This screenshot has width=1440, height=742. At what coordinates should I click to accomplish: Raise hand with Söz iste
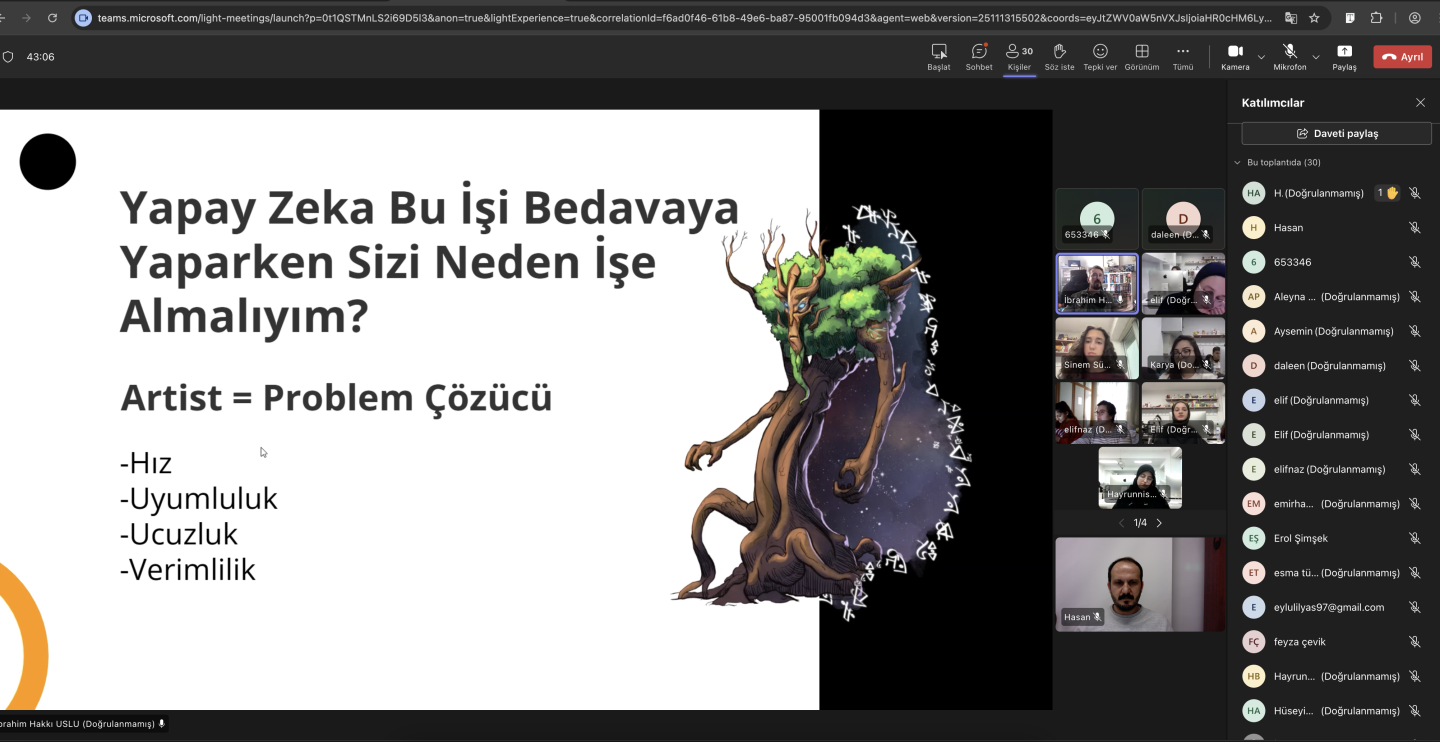1059,56
